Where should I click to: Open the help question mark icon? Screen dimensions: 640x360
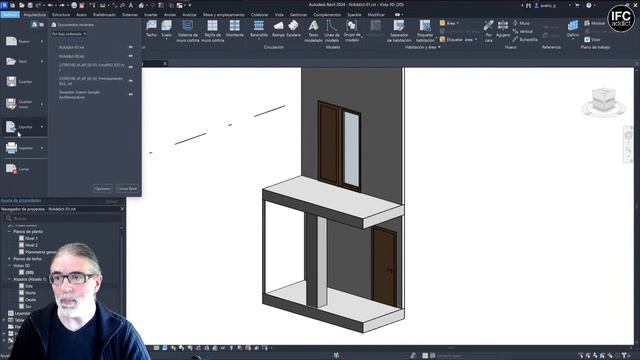coord(589,5)
